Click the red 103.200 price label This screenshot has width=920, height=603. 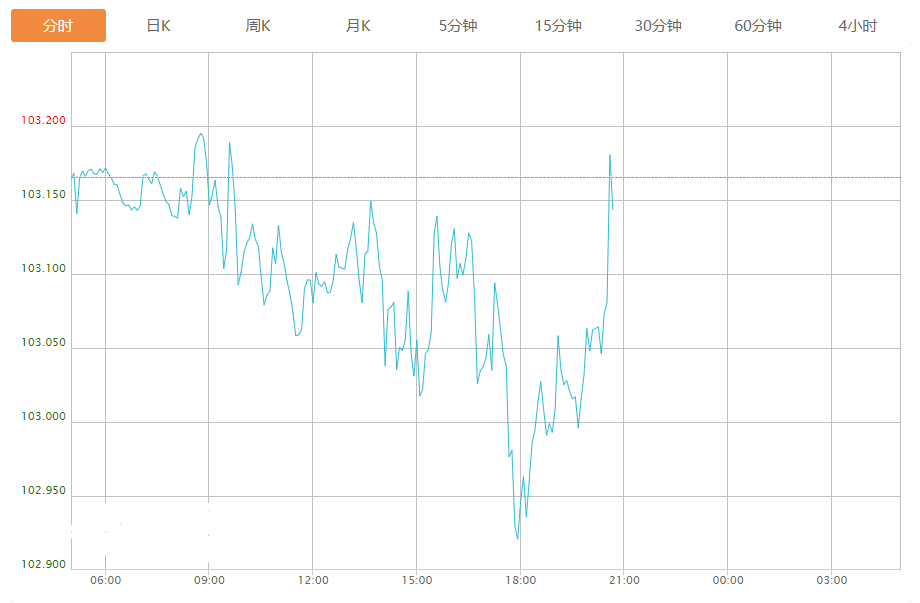(x=43, y=121)
